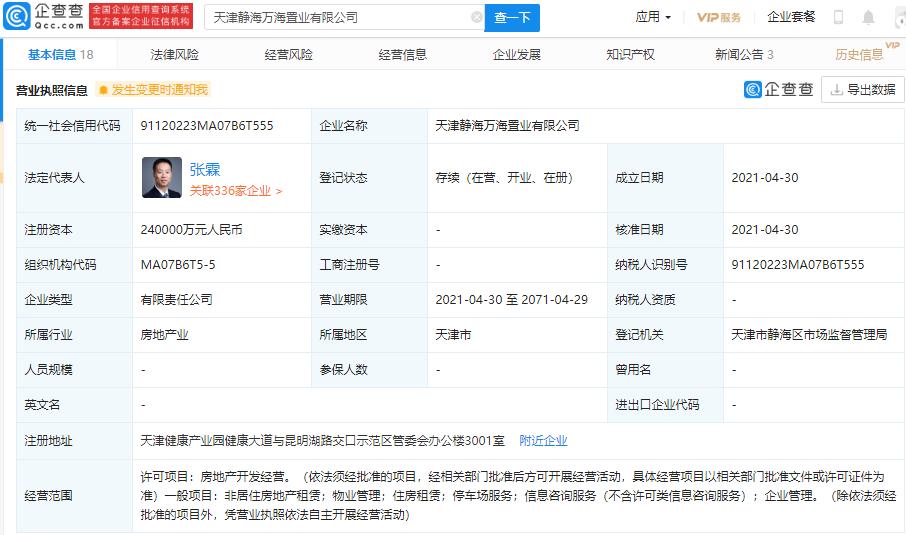
Task: Click the search field containing 天津静海万海置业有限公司
Action: [344, 17]
